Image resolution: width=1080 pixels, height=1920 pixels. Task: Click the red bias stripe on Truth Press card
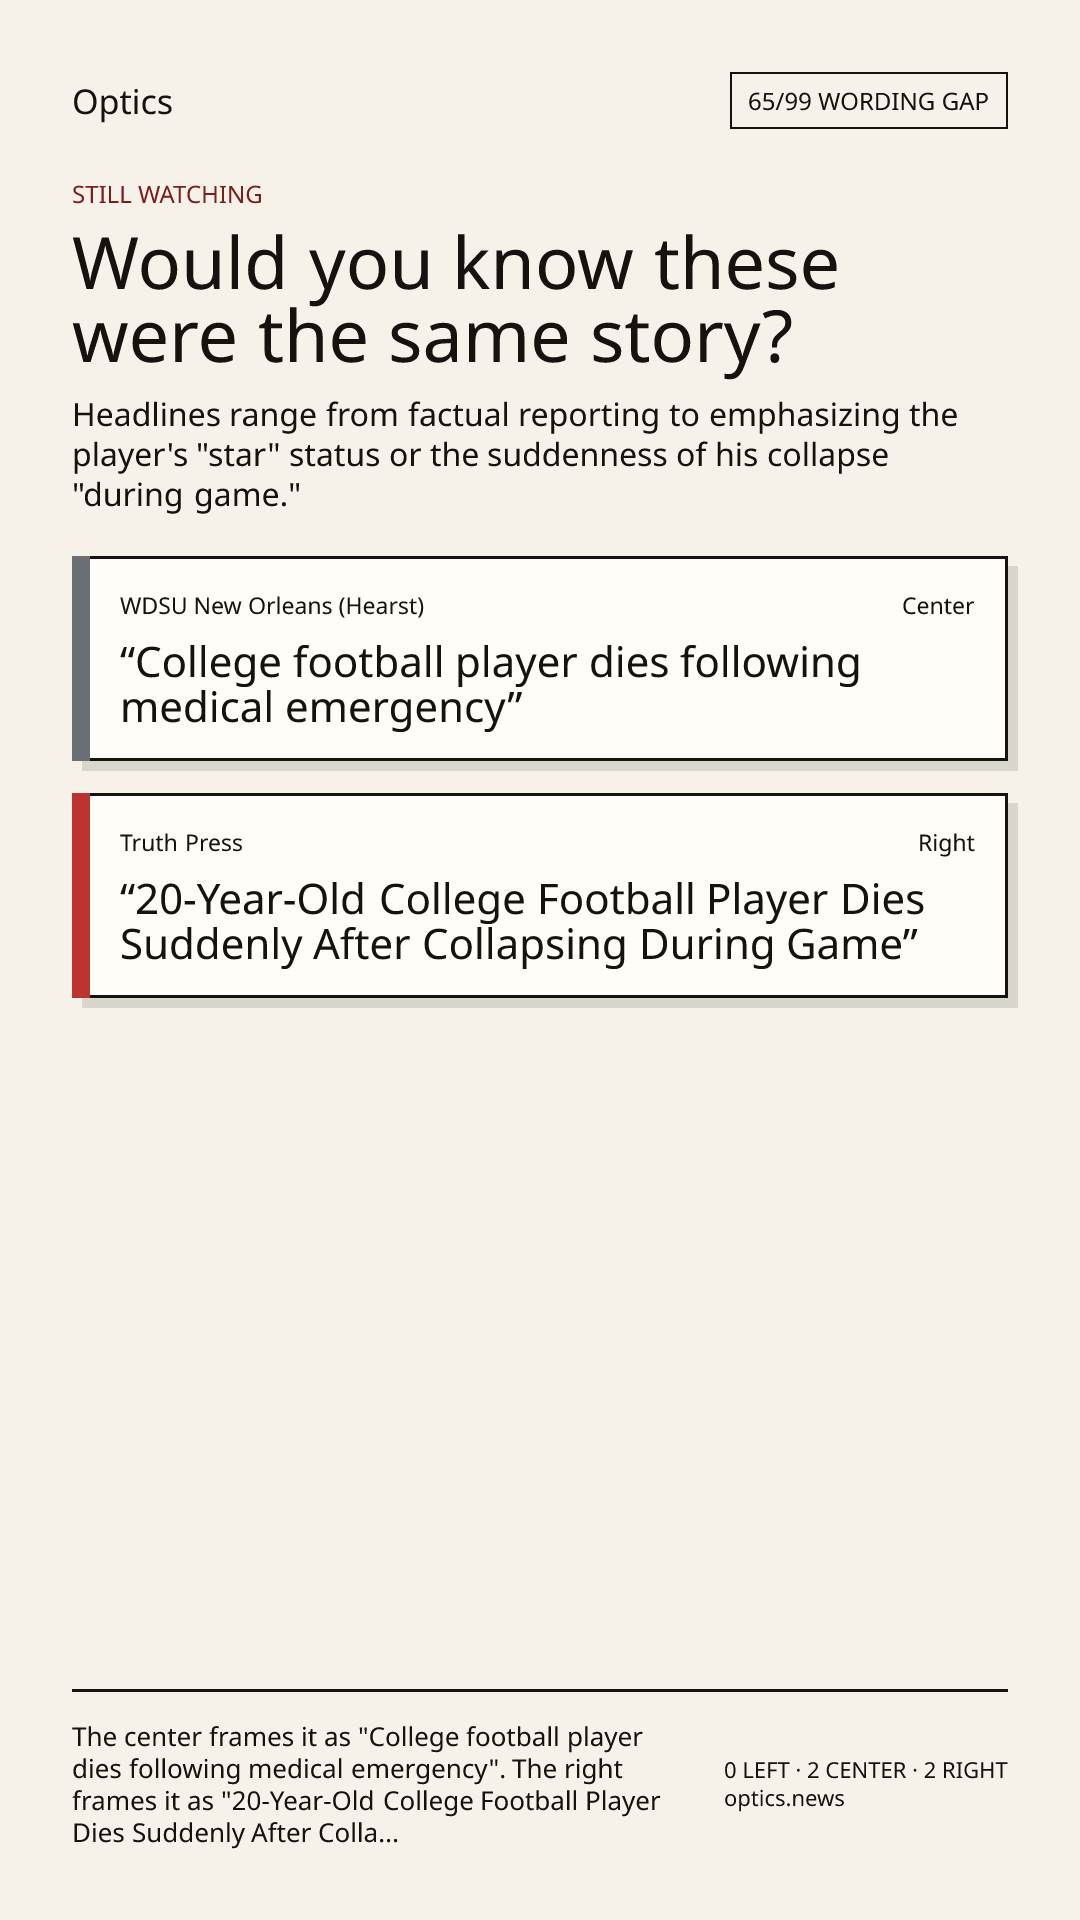[81, 896]
